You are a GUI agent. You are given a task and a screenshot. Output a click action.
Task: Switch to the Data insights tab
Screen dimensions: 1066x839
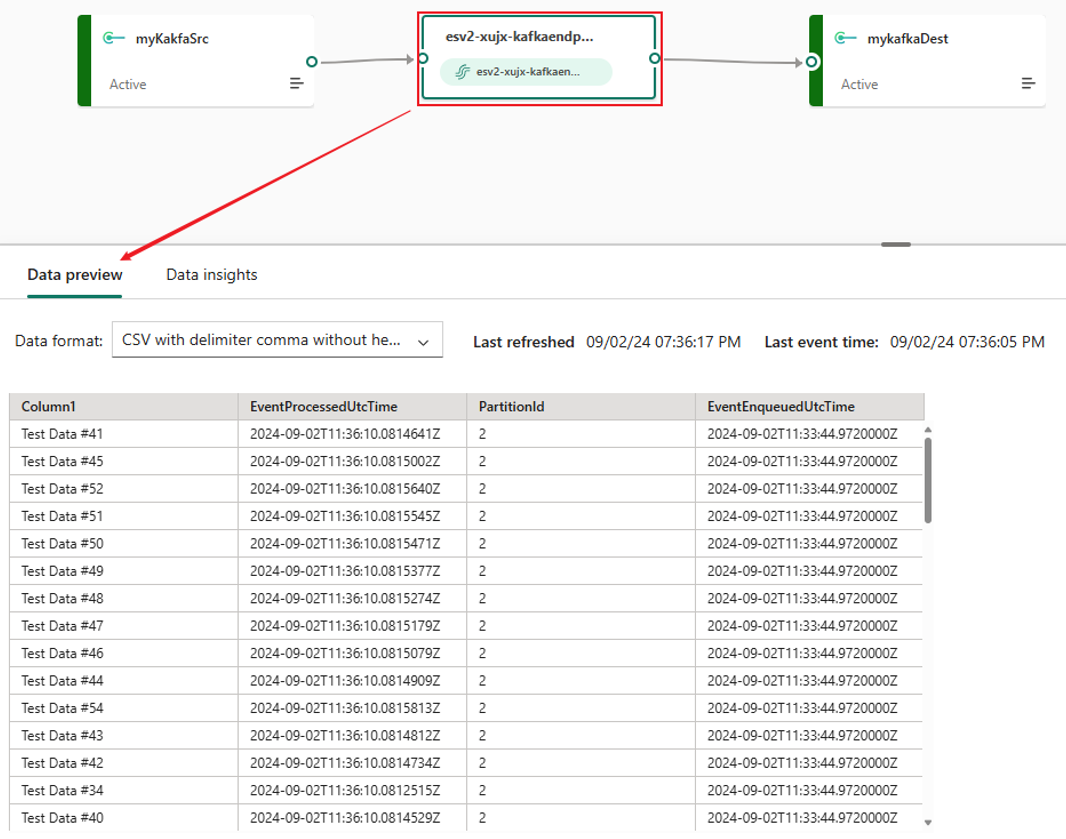211,274
